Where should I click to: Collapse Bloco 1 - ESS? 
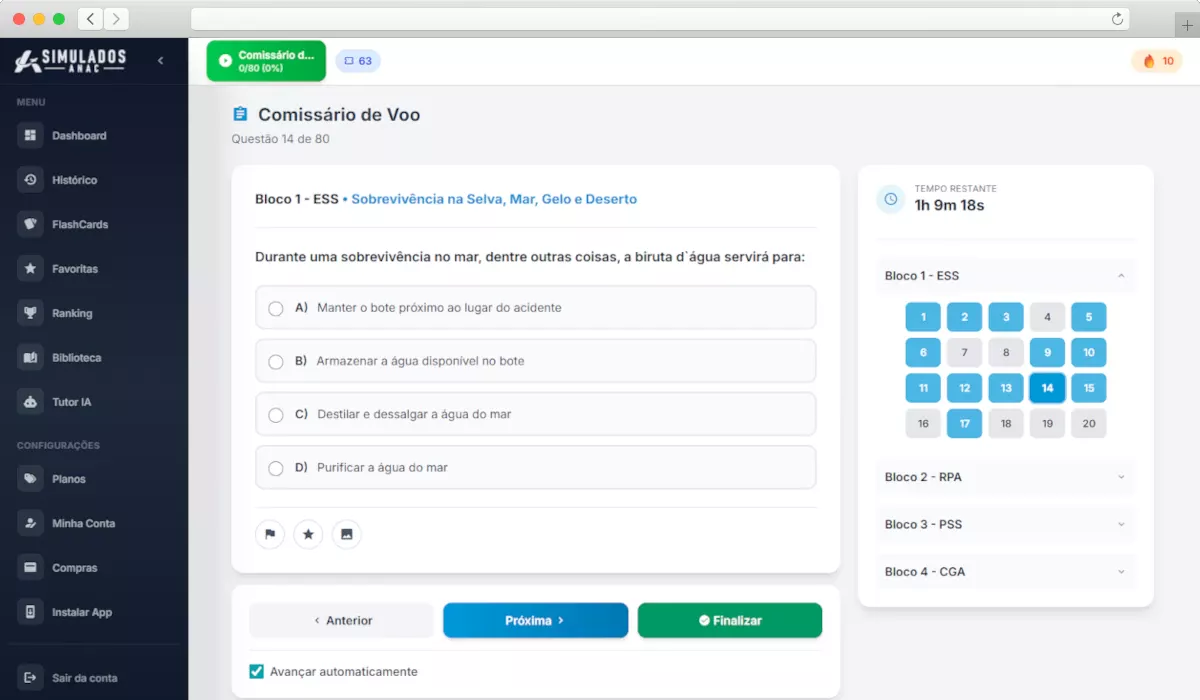coord(1004,275)
